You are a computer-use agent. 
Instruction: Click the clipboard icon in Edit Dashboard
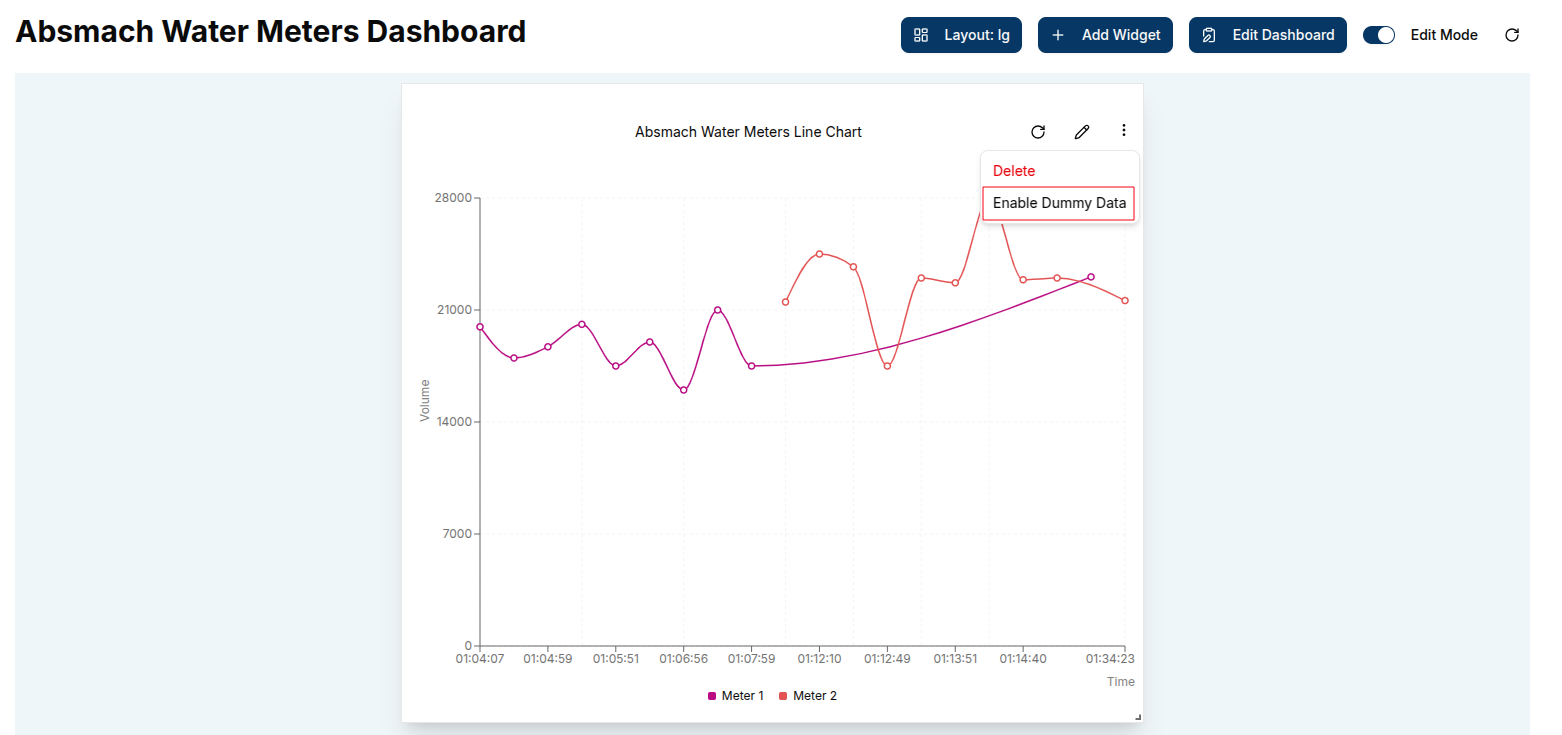click(1209, 35)
